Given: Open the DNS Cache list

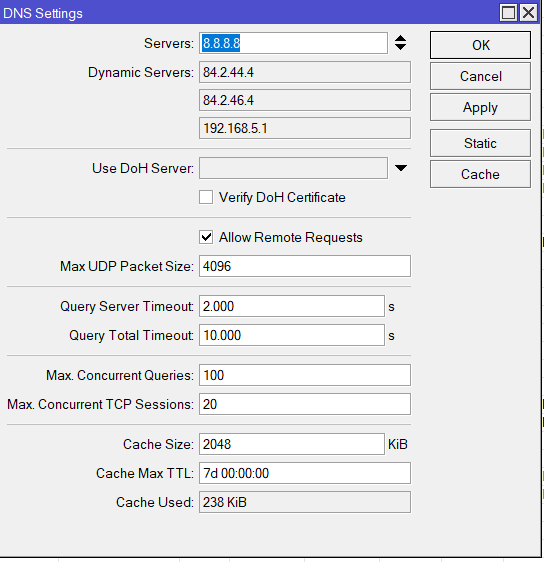Looking at the screenshot, I should 480,175.
